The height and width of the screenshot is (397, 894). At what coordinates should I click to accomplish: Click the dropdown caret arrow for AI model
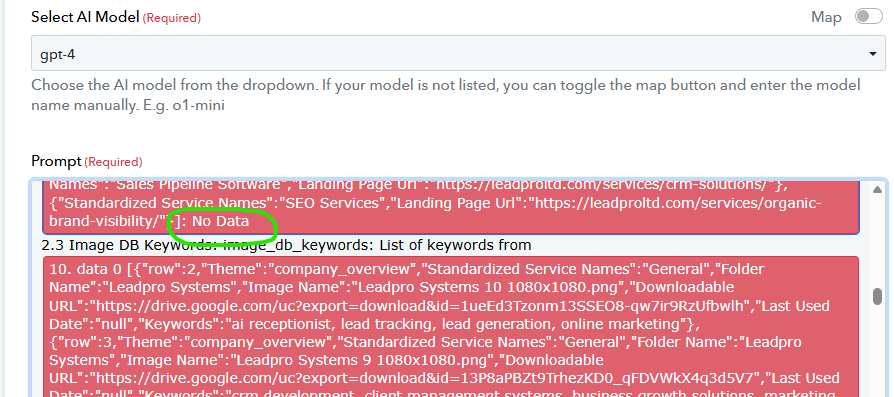872,54
